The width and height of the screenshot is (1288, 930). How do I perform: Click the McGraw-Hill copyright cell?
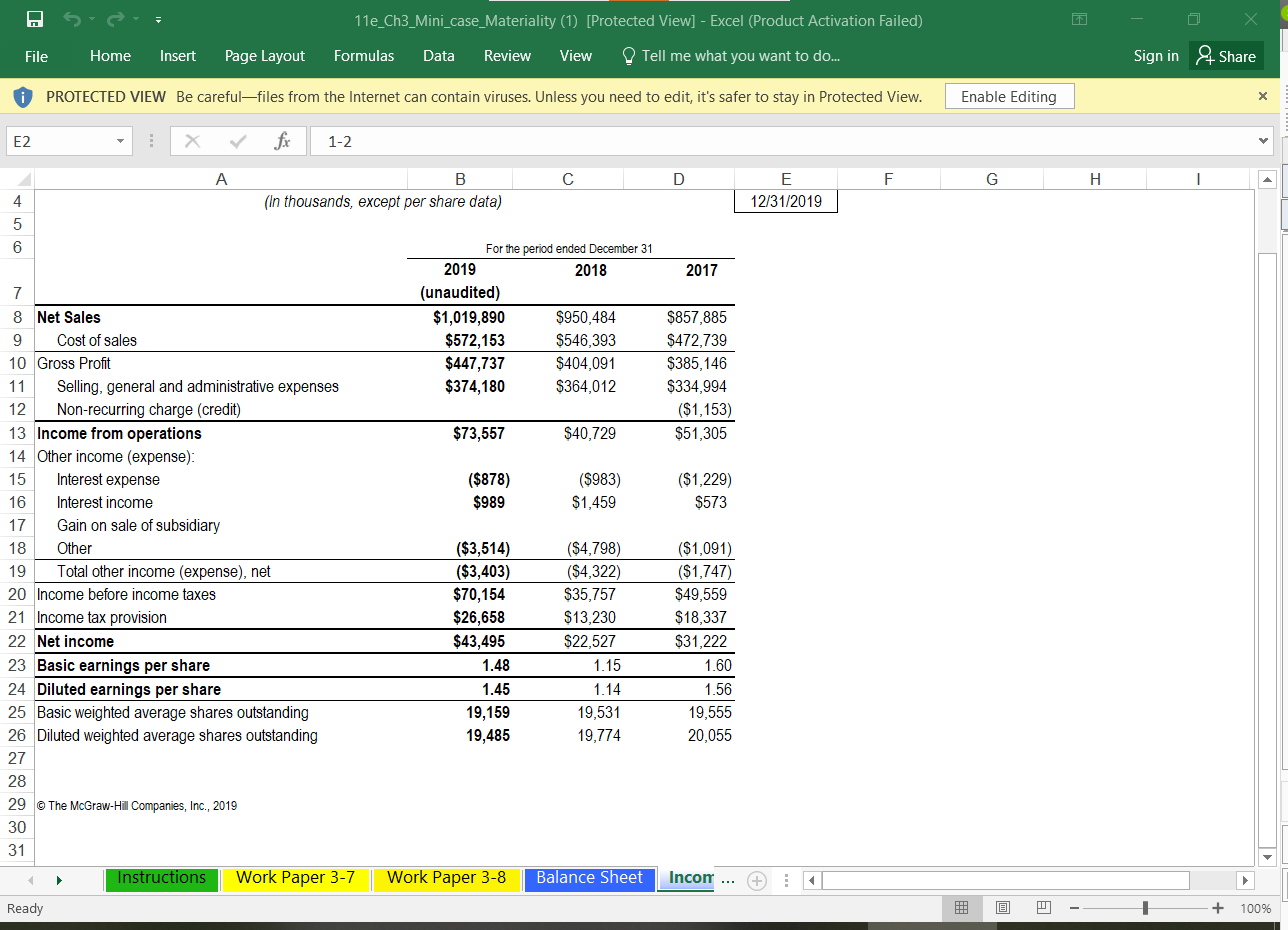click(221, 805)
